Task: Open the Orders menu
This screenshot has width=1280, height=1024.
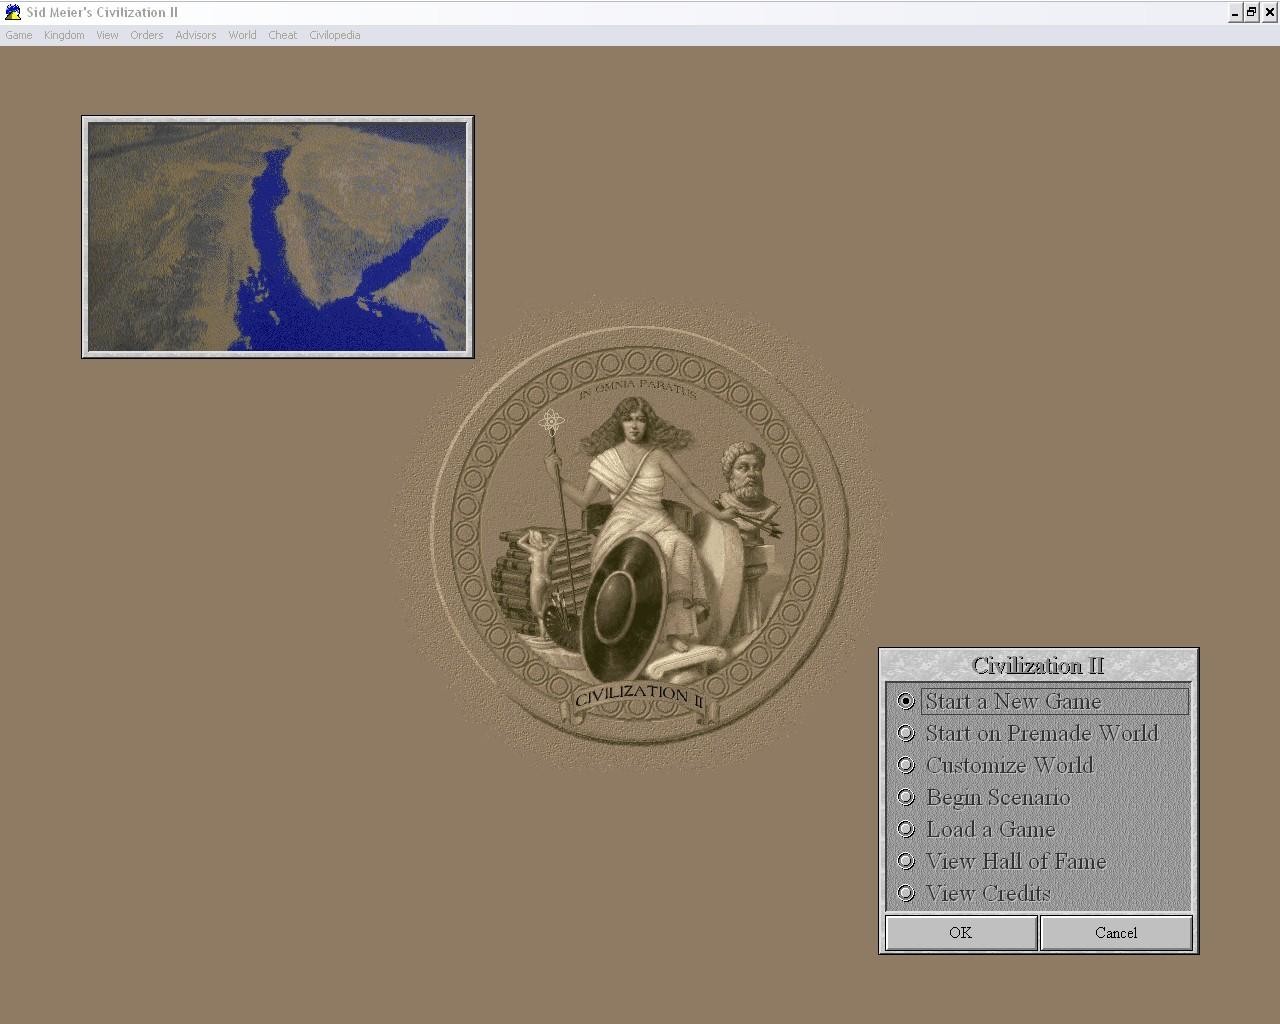Action: (x=147, y=35)
